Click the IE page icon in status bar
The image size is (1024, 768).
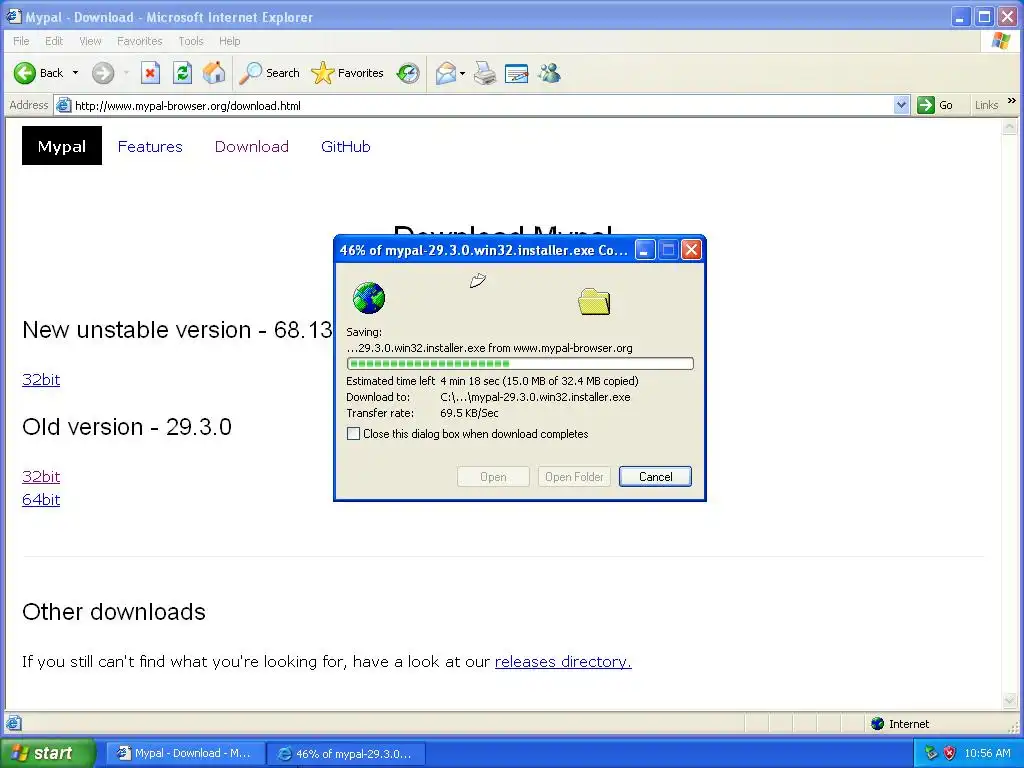(x=14, y=723)
